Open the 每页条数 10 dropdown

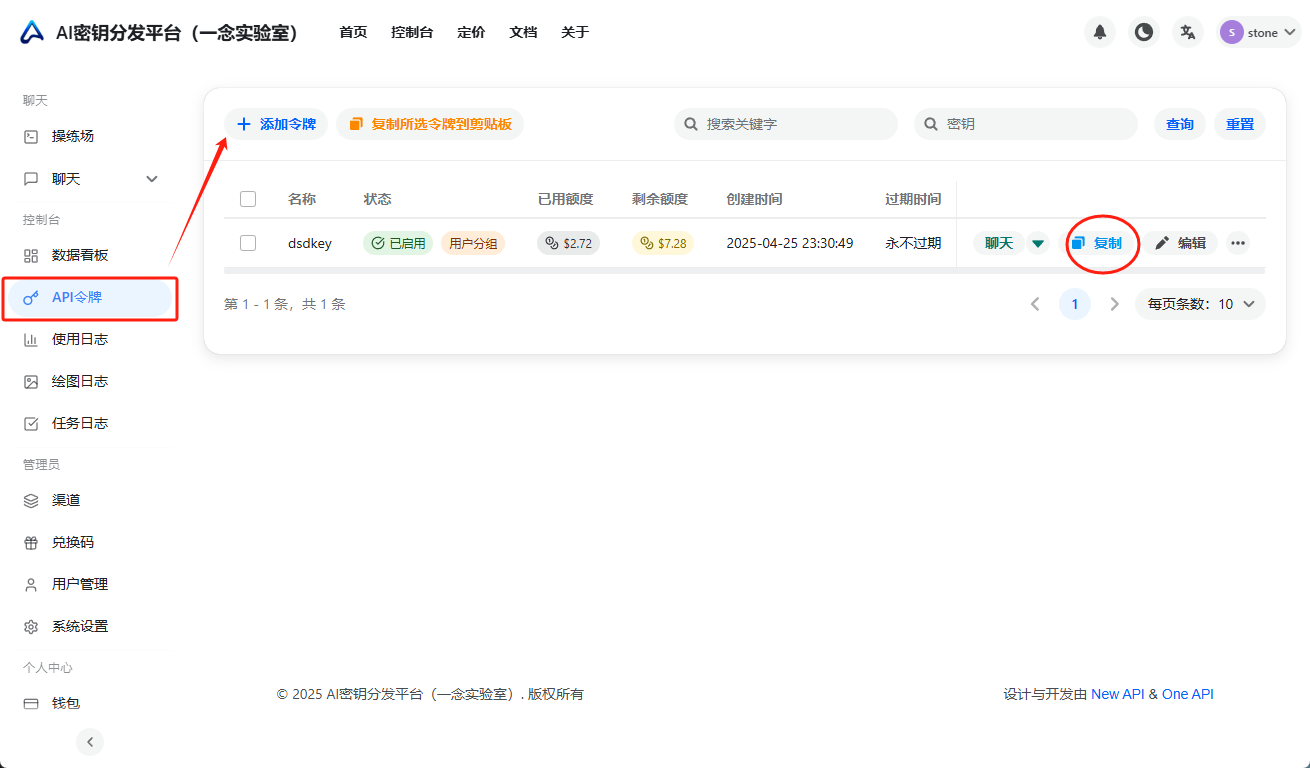tap(1200, 304)
